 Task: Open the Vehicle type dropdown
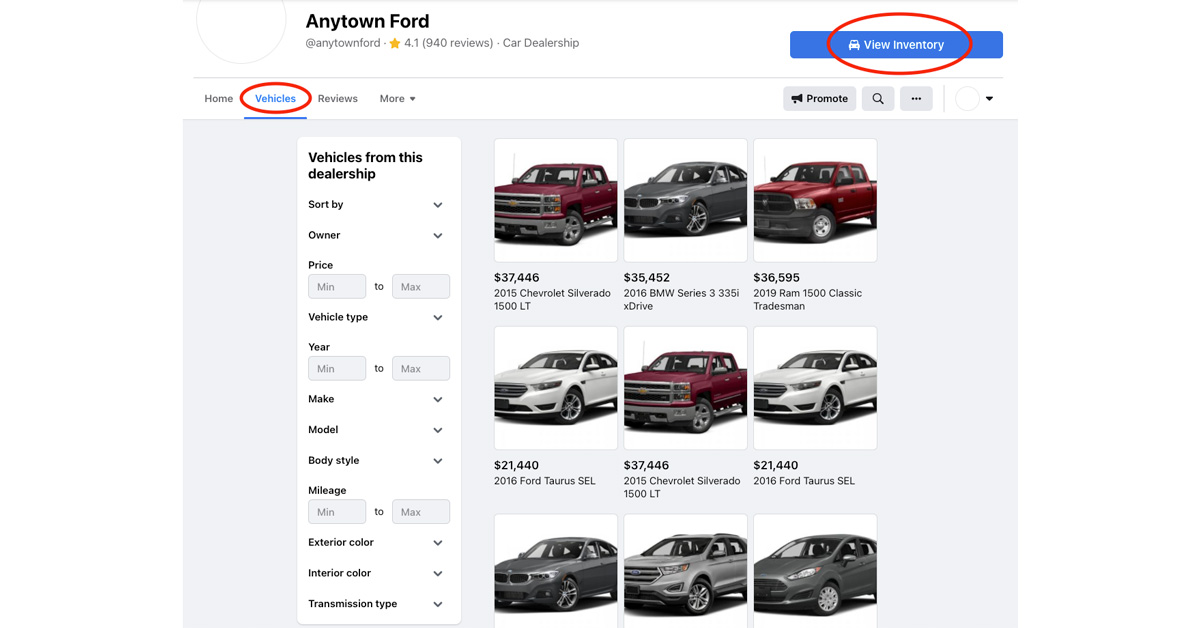(x=437, y=316)
